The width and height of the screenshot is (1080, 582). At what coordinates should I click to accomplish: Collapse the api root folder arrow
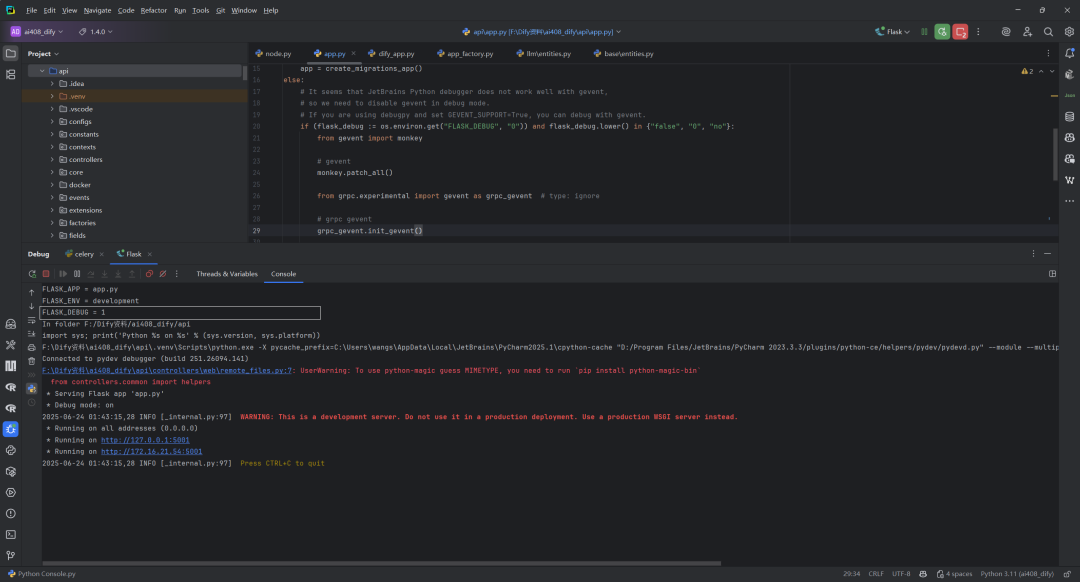42,71
